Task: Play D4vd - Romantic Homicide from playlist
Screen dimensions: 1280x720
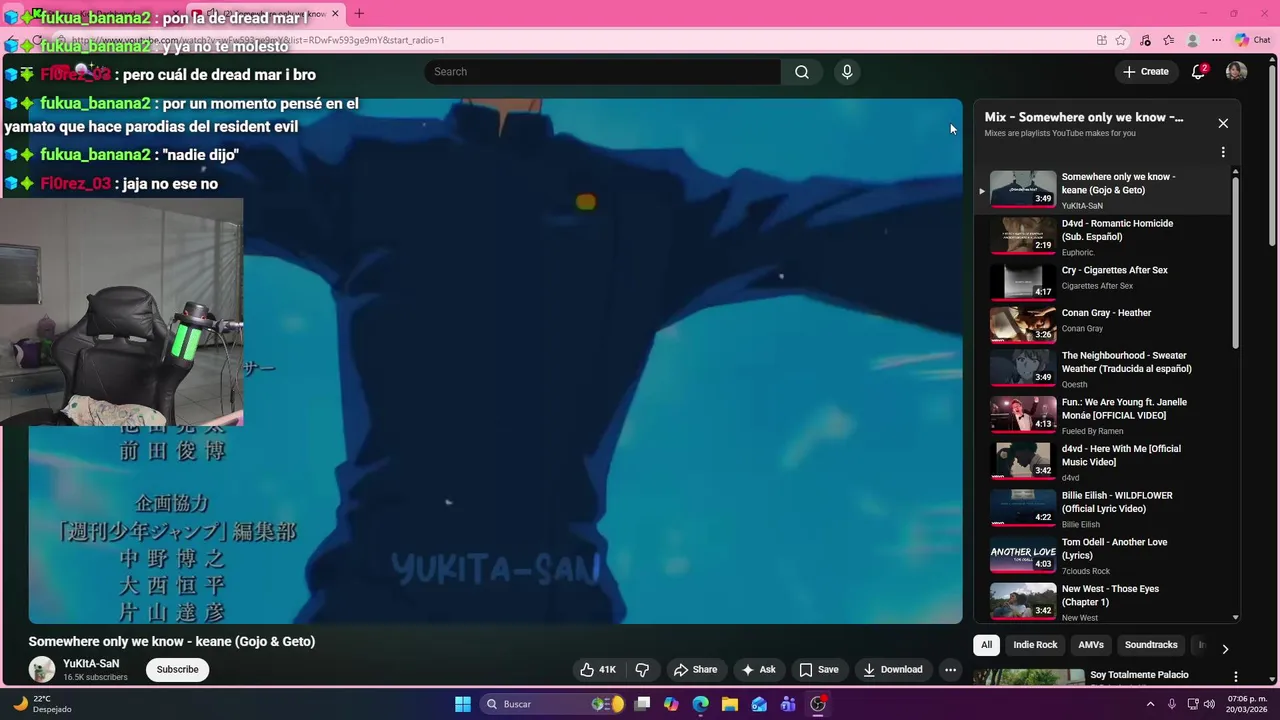Action: click(x=1023, y=236)
